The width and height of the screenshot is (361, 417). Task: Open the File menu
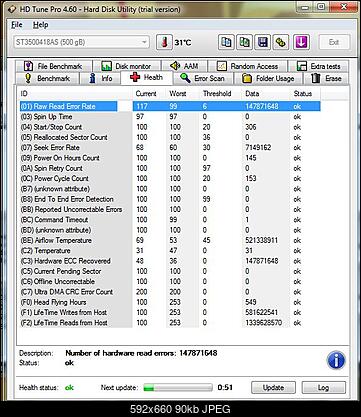point(17,25)
